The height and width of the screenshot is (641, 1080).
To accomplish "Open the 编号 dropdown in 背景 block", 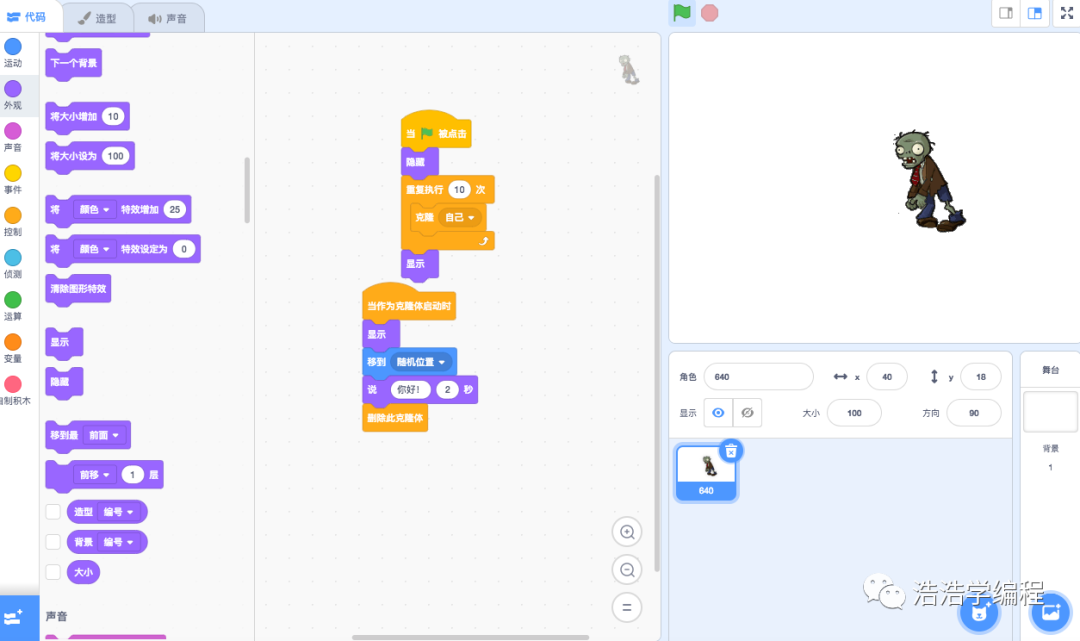I will point(118,543).
